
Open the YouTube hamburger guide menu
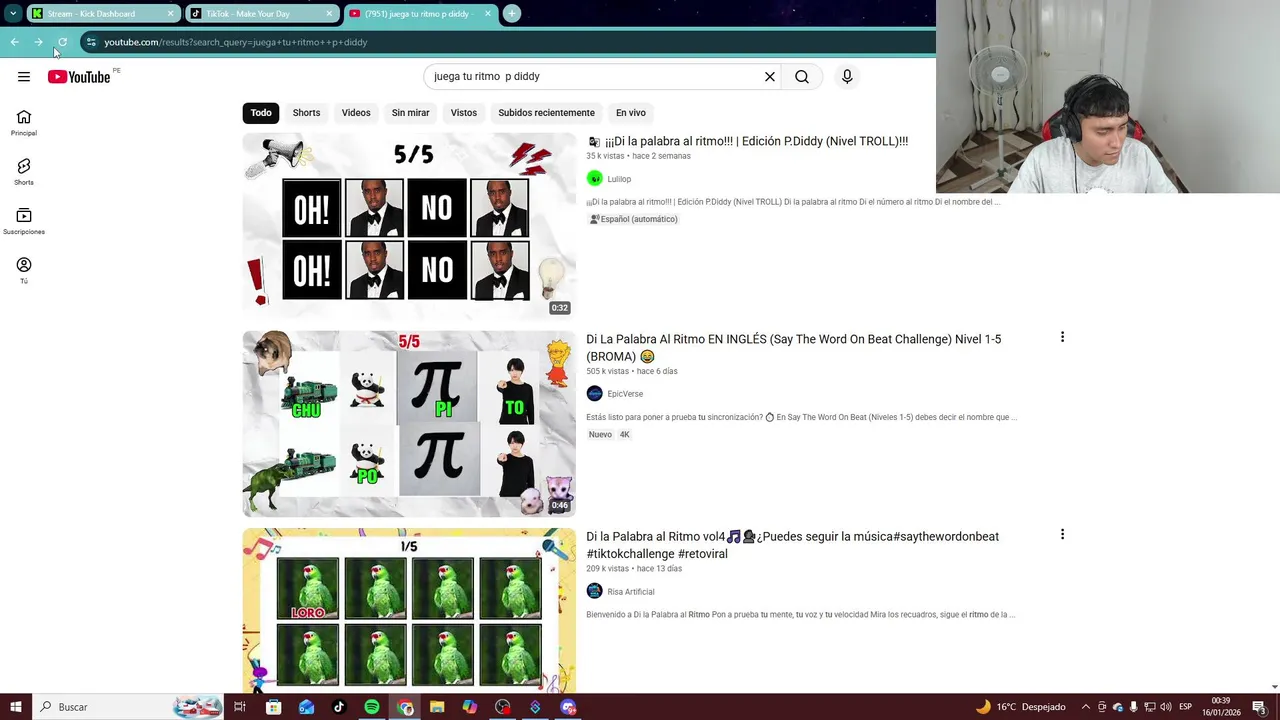click(23, 77)
